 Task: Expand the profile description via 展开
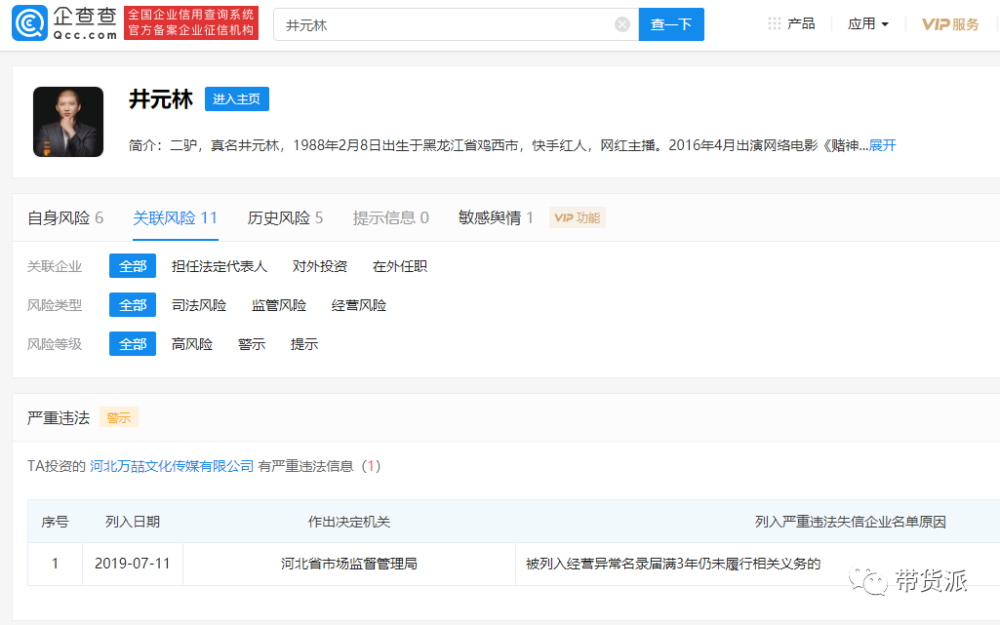click(882, 145)
